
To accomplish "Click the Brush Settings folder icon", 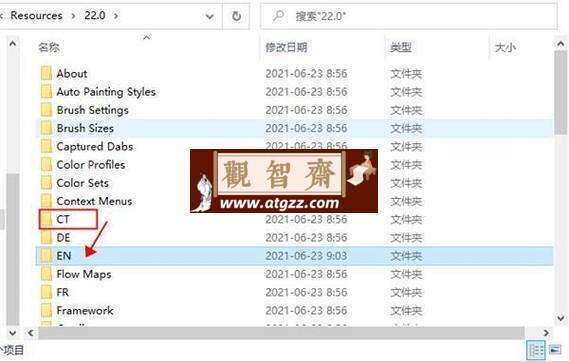I will (x=46, y=110).
